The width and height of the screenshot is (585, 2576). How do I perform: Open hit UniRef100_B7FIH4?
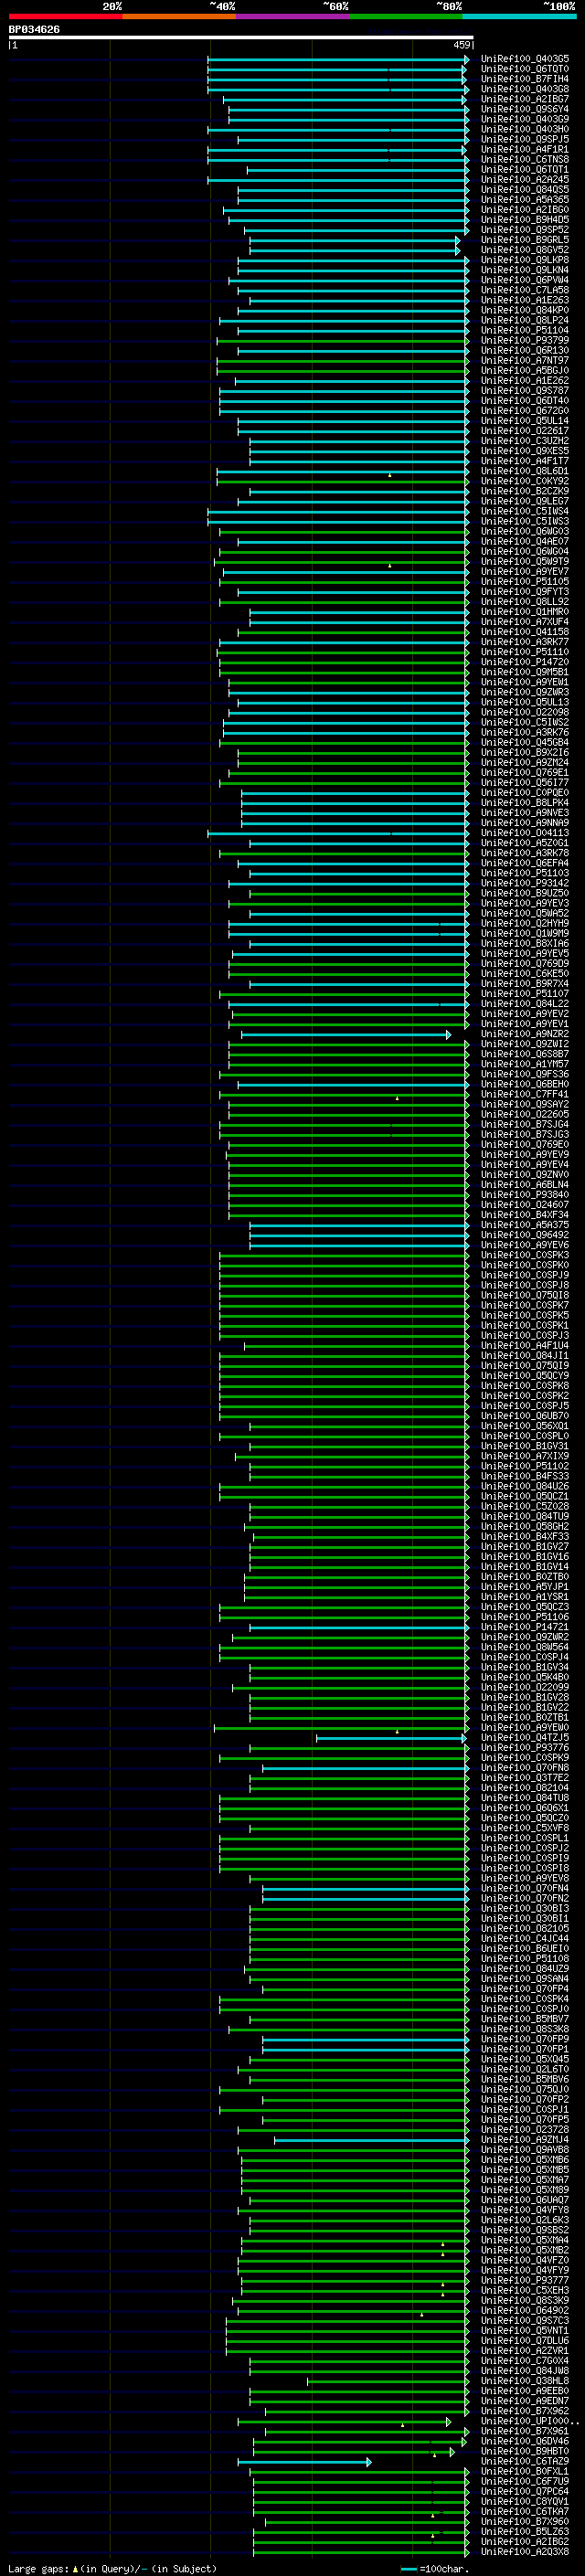pyautogui.click(x=525, y=80)
